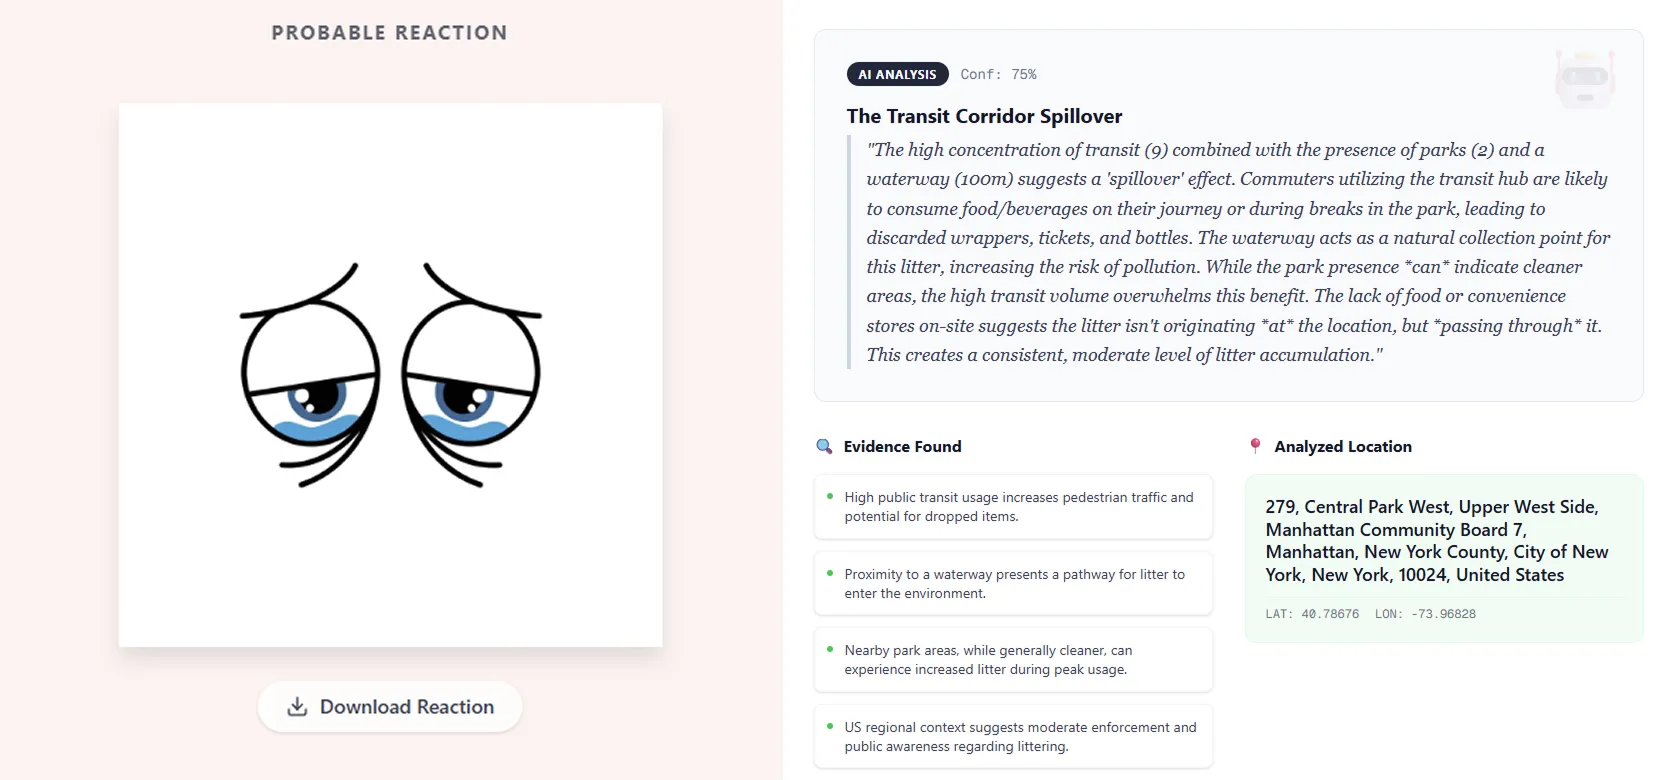Click the sad eyes reaction image
This screenshot has width=1675, height=780.
coord(390,375)
